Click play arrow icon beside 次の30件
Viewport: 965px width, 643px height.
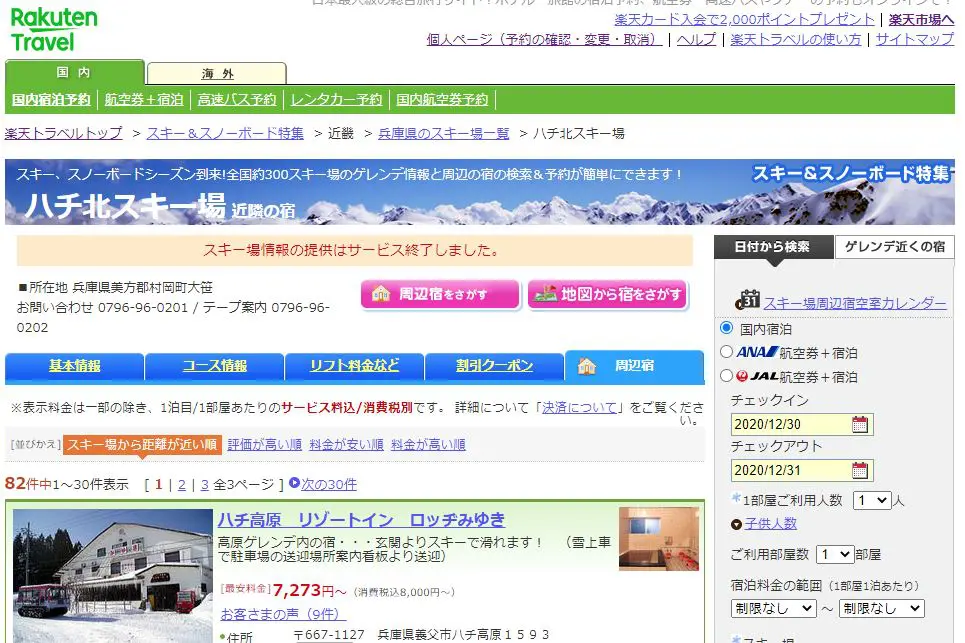point(294,484)
